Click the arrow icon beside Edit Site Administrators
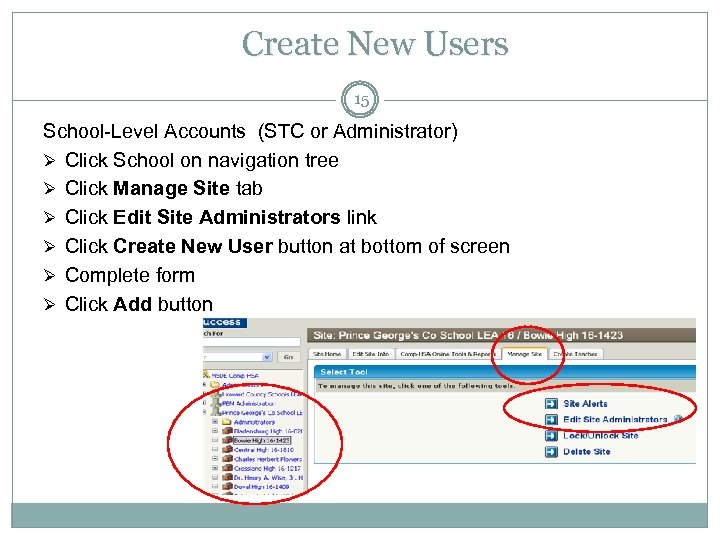 (551, 420)
